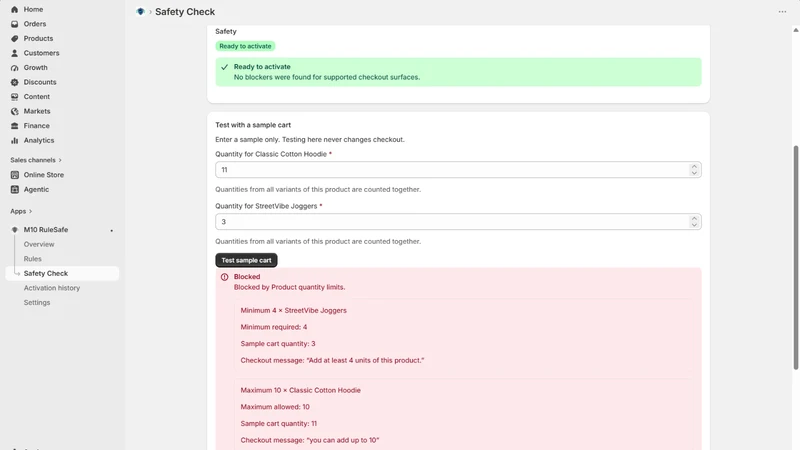This screenshot has height=450, width=800.
Task: Open the RuleSafe Overview page
Action: pos(39,244)
